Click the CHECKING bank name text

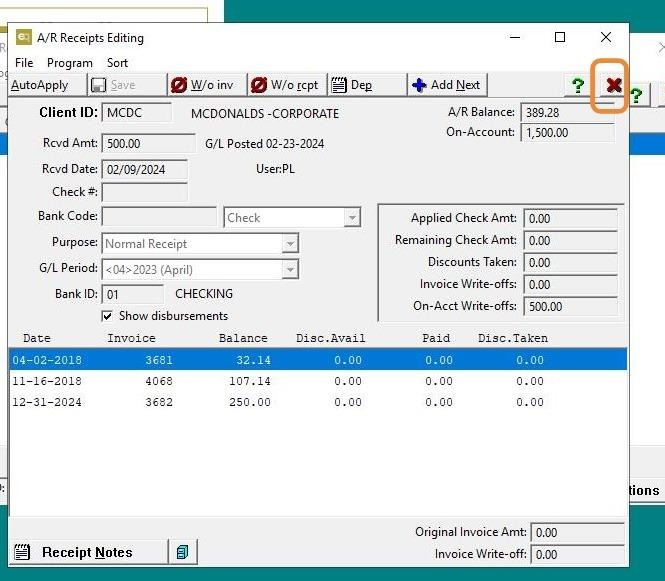204,293
